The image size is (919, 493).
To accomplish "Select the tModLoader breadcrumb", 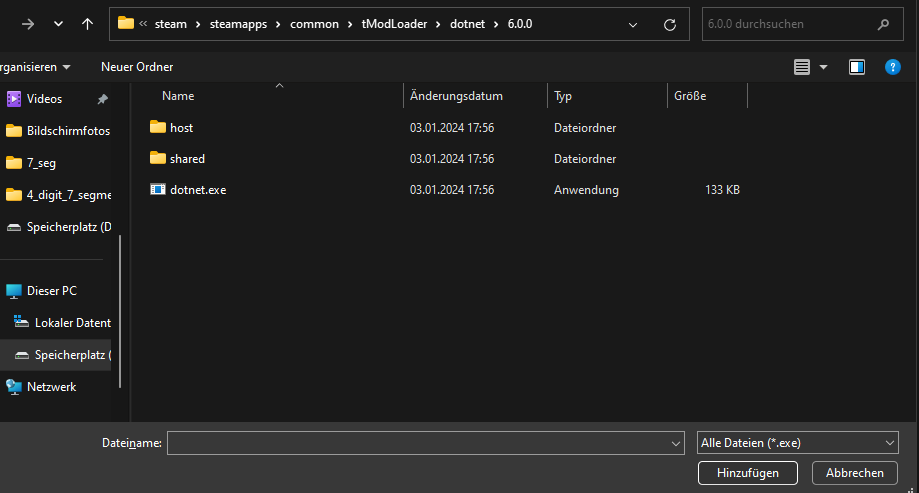I will coord(394,24).
